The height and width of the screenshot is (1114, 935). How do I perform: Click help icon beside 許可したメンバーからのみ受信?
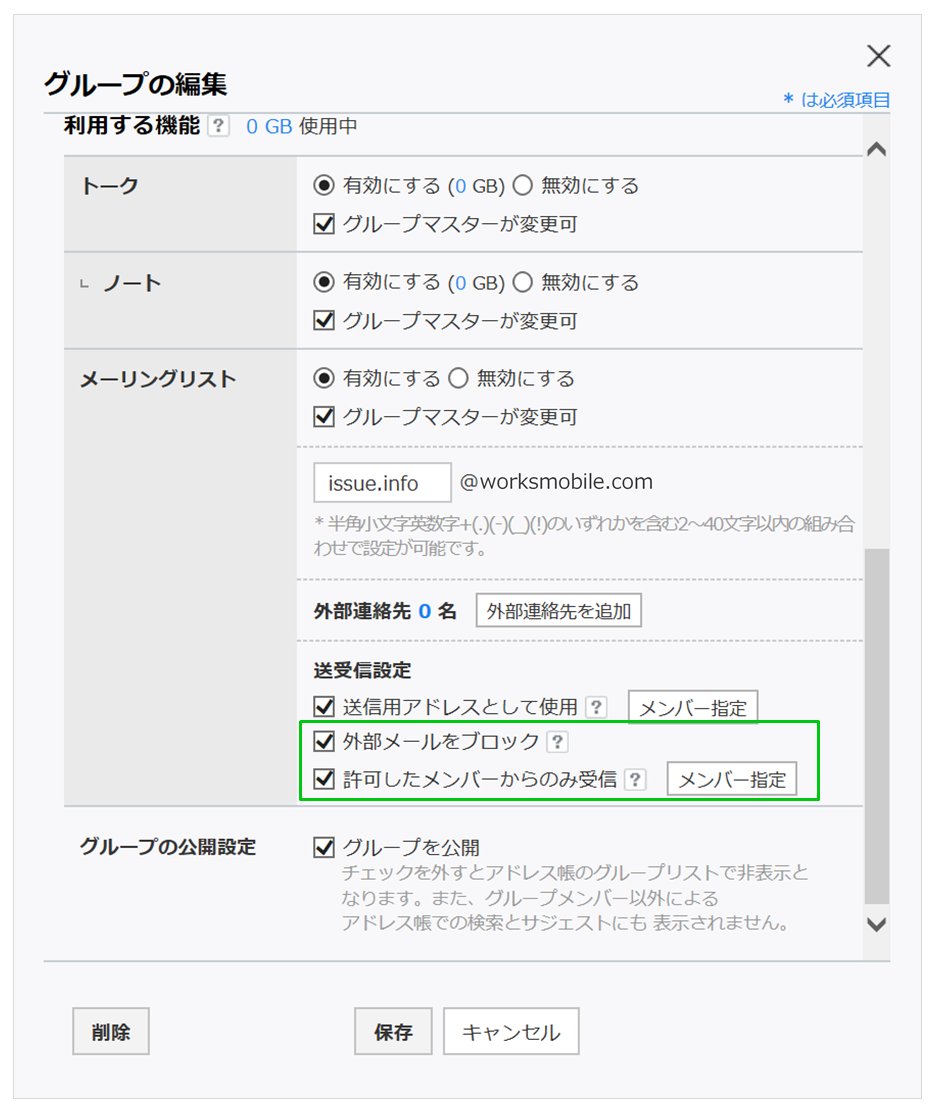(635, 780)
